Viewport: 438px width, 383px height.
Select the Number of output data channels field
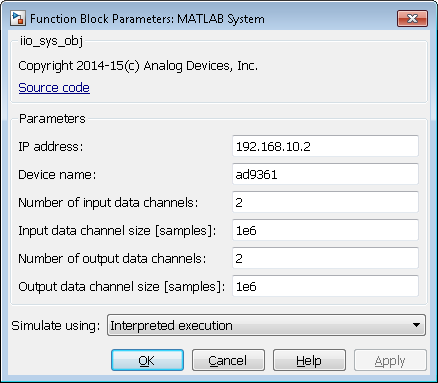(x=325, y=258)
